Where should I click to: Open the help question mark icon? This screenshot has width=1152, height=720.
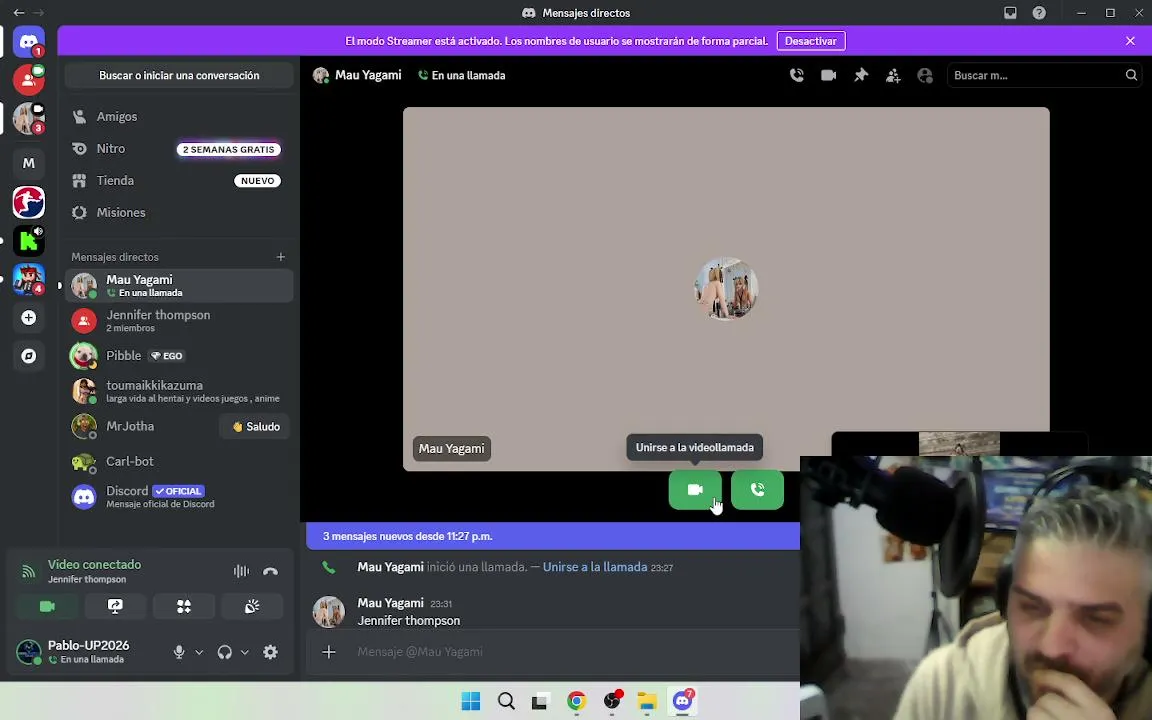pos(1039,12)
